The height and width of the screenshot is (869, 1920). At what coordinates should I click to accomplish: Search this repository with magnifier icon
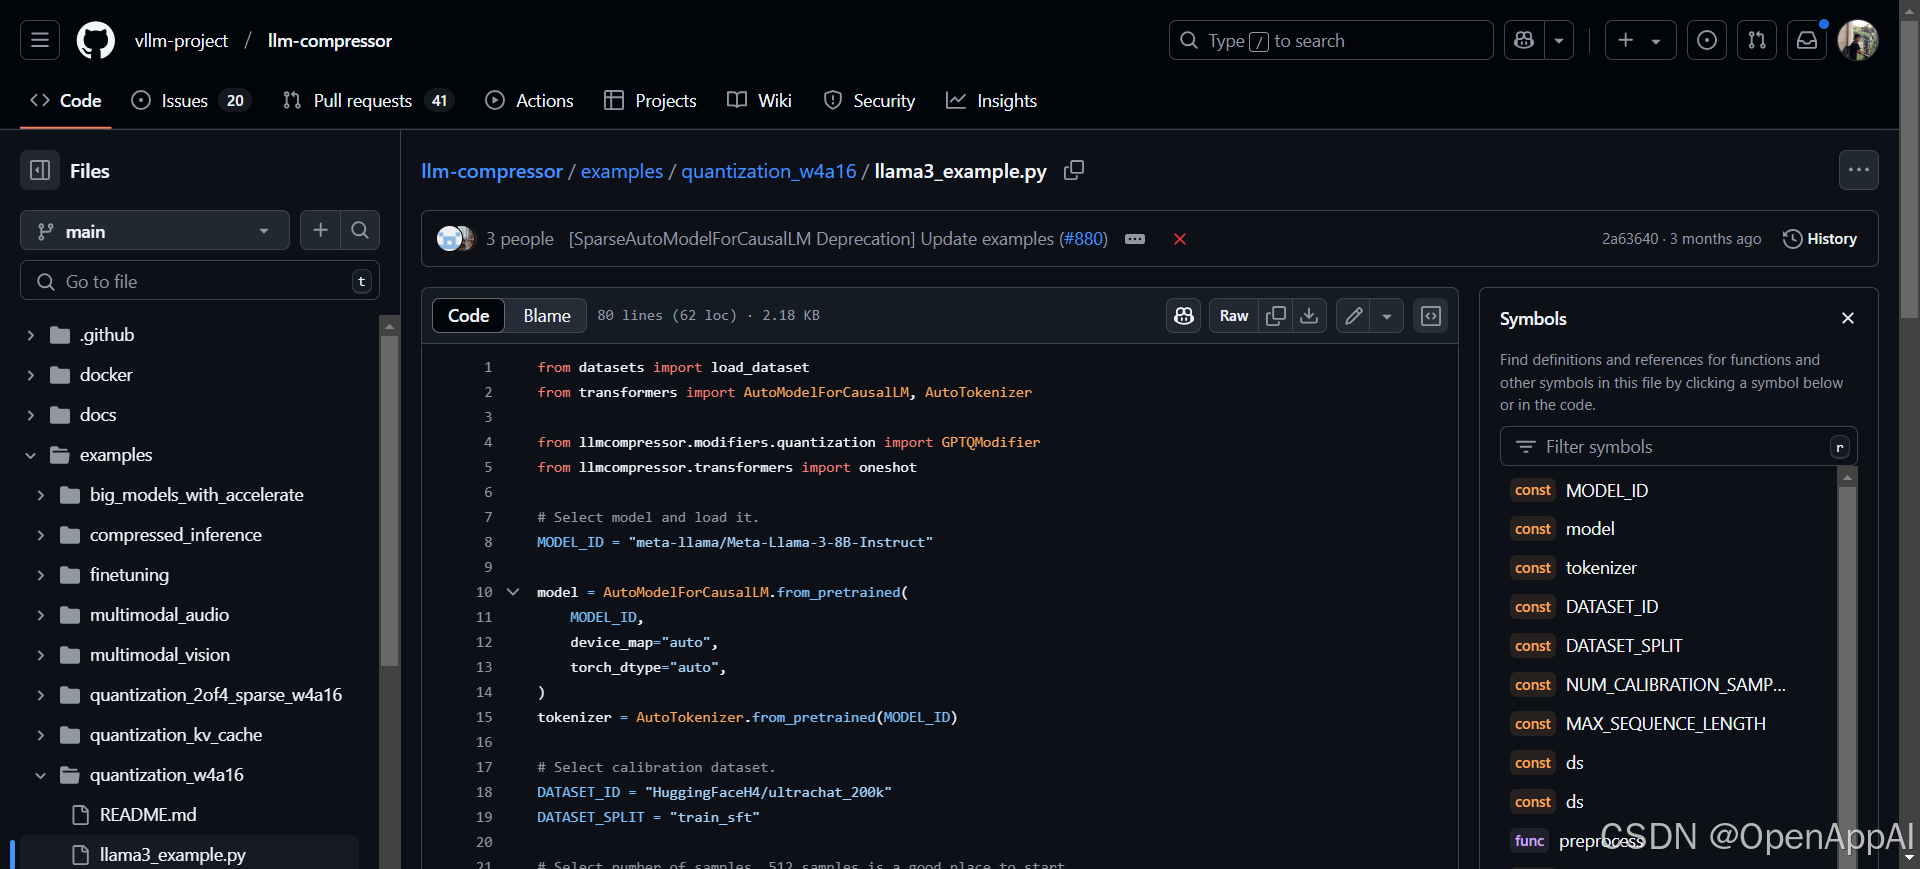coord(360,231)
